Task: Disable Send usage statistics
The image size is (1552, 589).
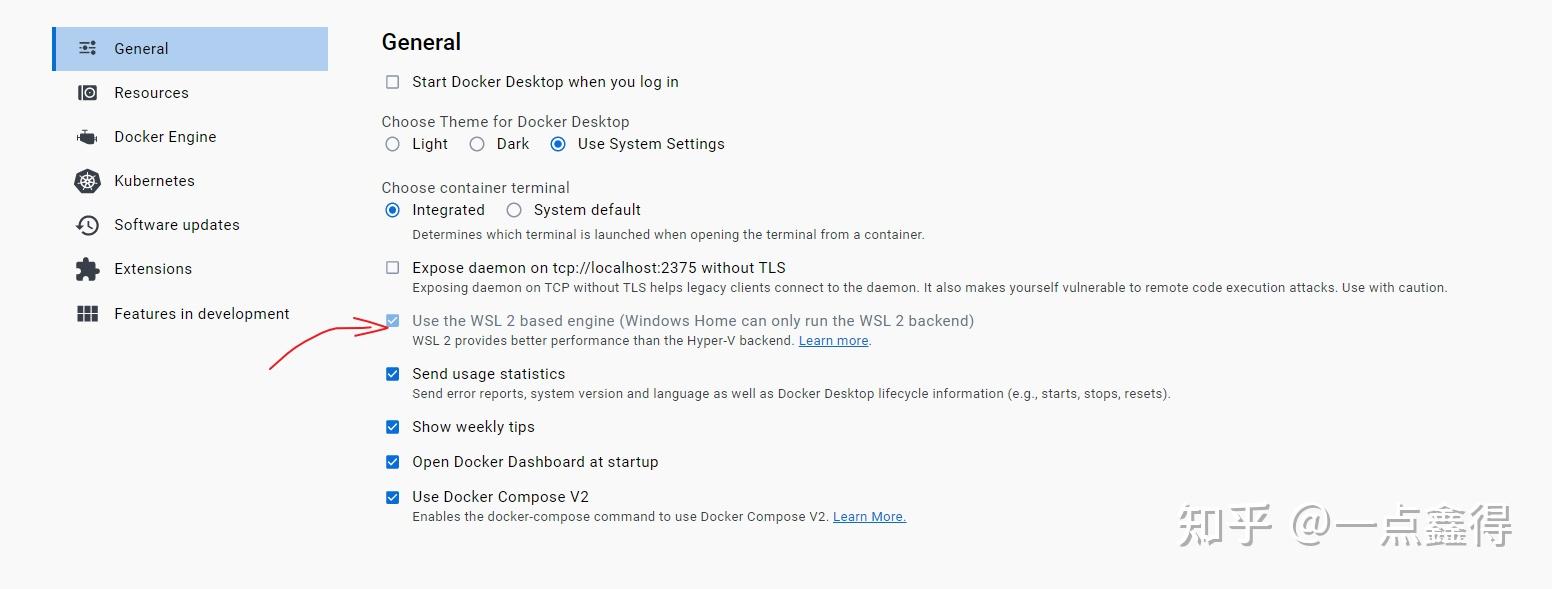Action: tap(392, 373)
